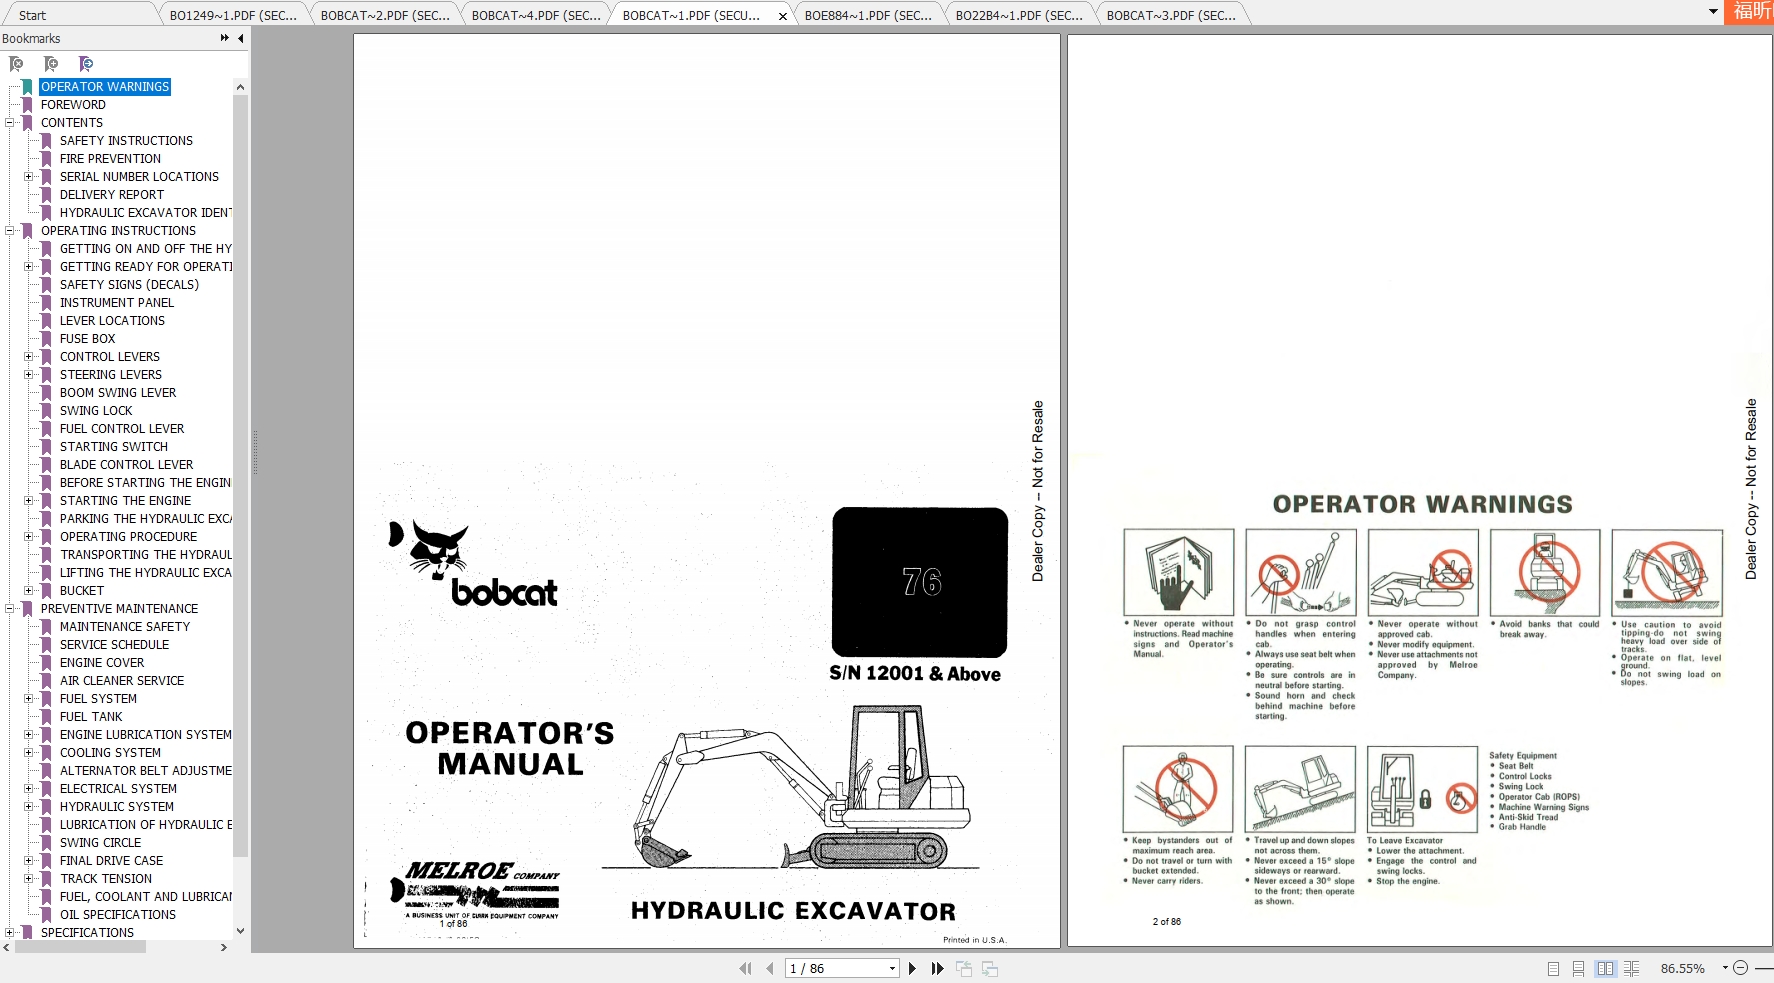Click the add new bookmark icon
1774x983 pixels.
(51, 64)
